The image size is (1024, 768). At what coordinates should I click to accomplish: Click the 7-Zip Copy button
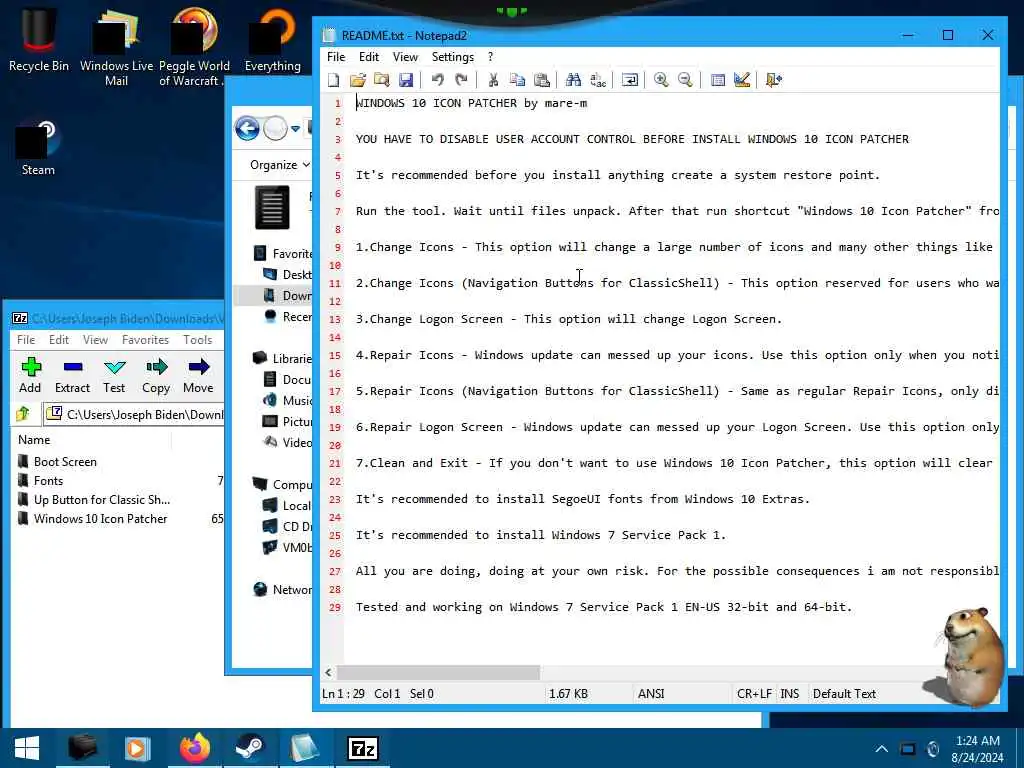point(156,376)
